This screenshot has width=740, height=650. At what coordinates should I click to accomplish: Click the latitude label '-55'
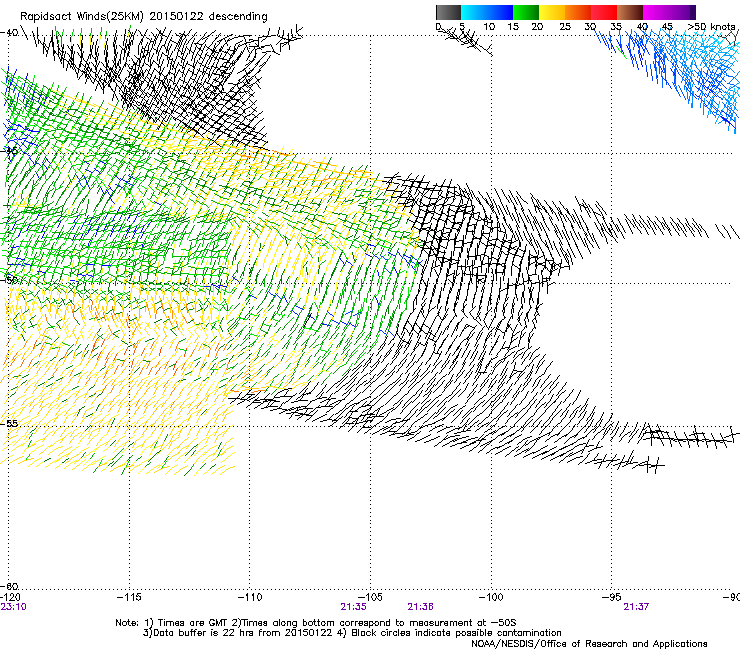pyautogui.click(x=9, y=423)
